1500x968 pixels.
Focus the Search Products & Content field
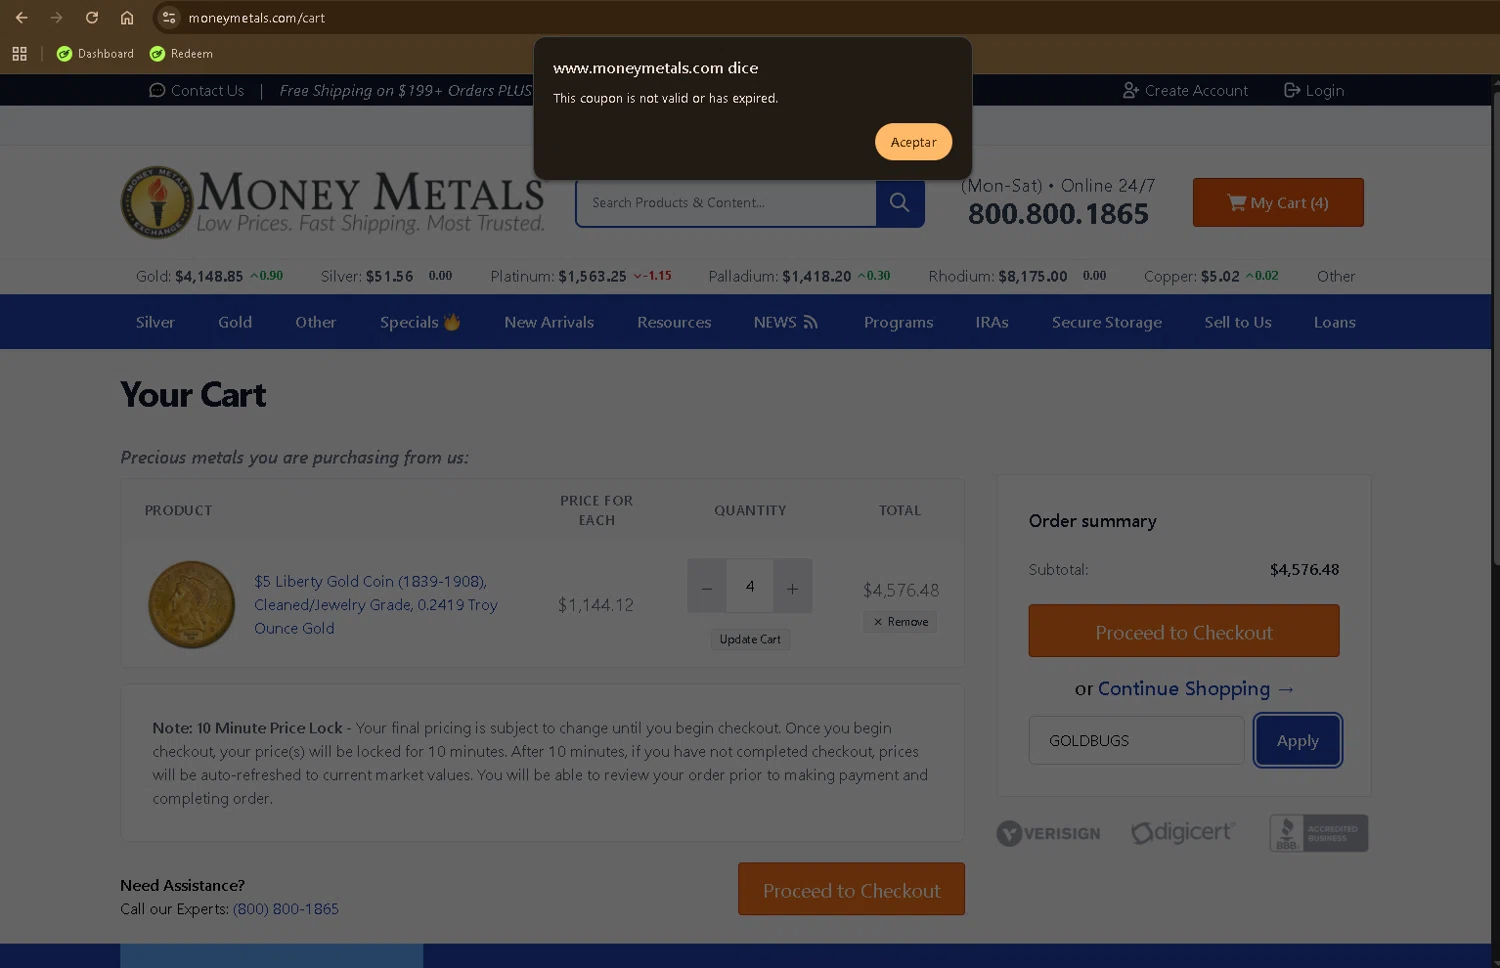(726, 203)
